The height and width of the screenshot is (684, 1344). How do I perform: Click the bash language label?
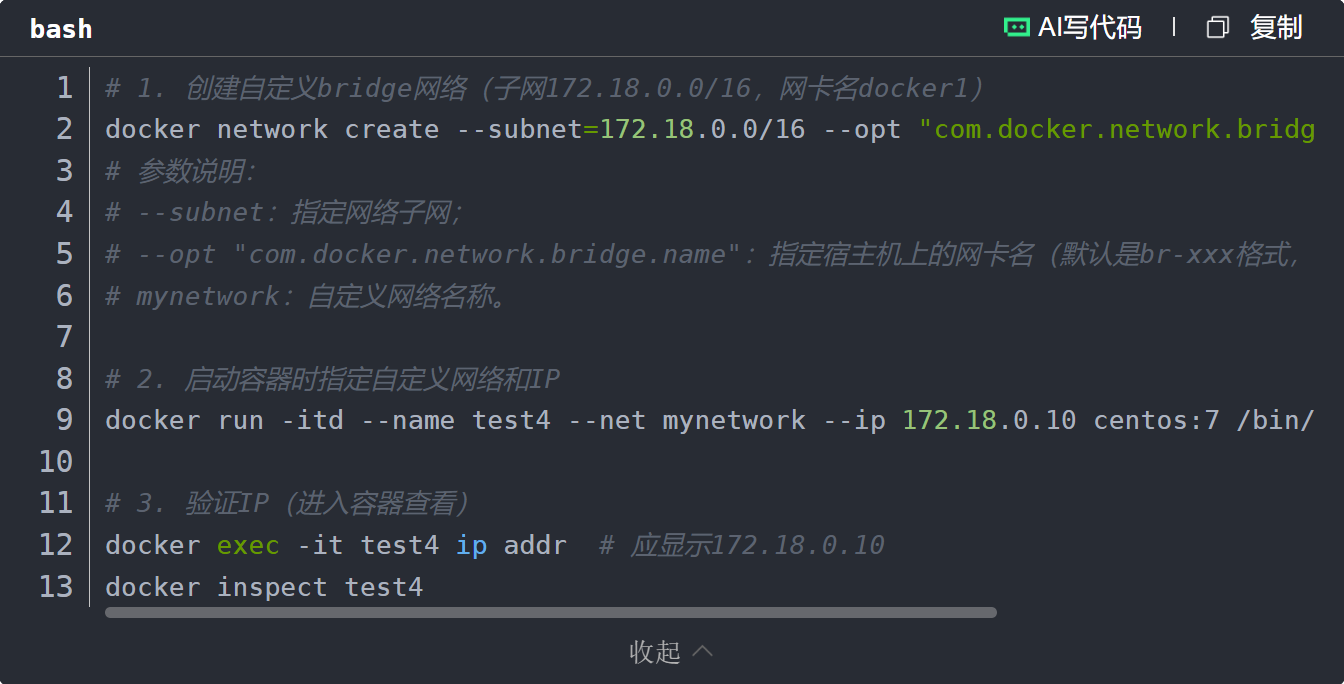[61, 29]
